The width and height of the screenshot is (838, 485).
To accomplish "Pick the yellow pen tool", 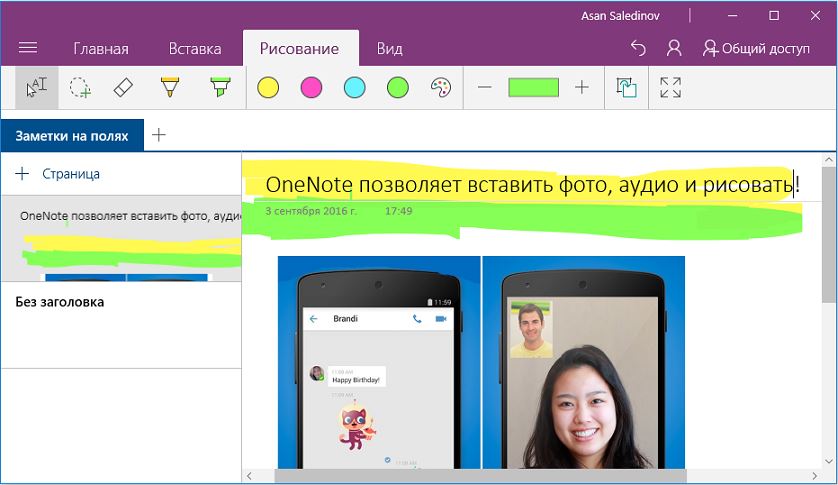I will coord(170,88).
